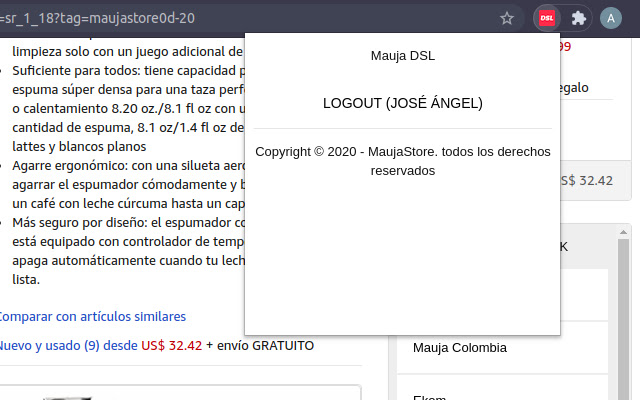Open Comparar con artículos similares link
Viewport: 640px width, 400px height.
pyautogui.click(x=92, y=317)
